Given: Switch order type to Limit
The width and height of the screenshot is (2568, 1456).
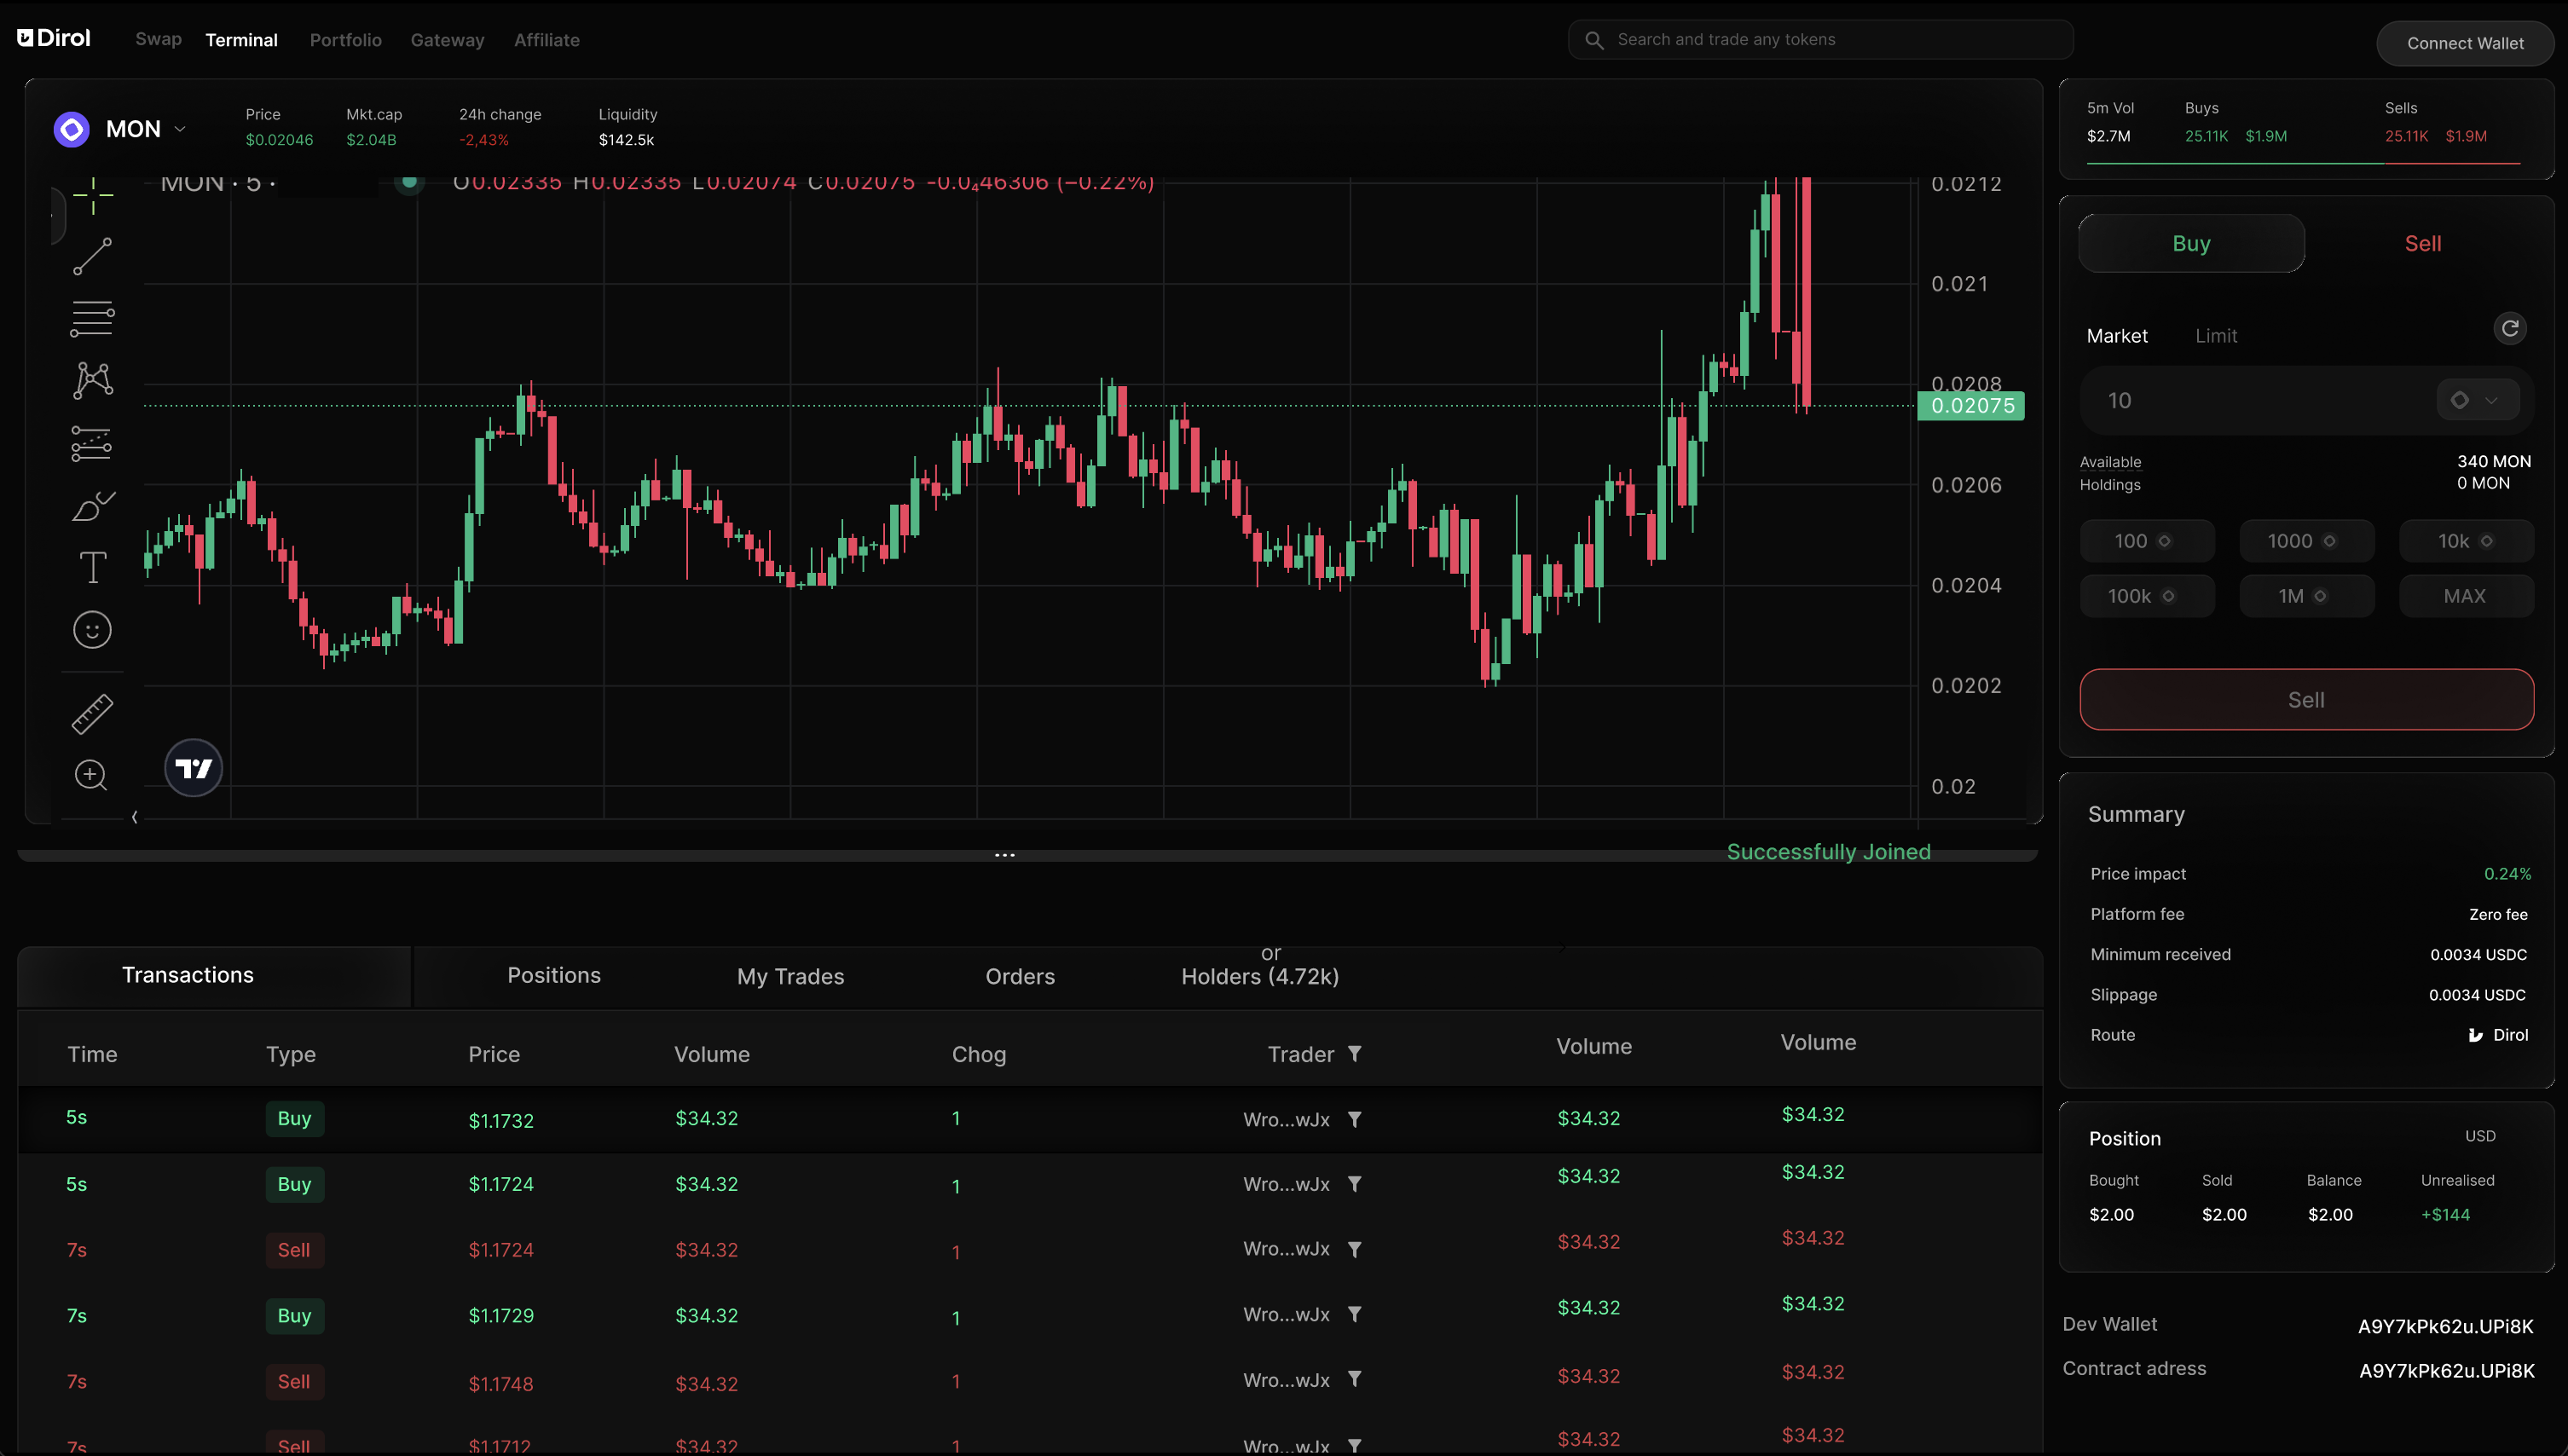Looking at the screenshot, I should tap(2215, 336).
